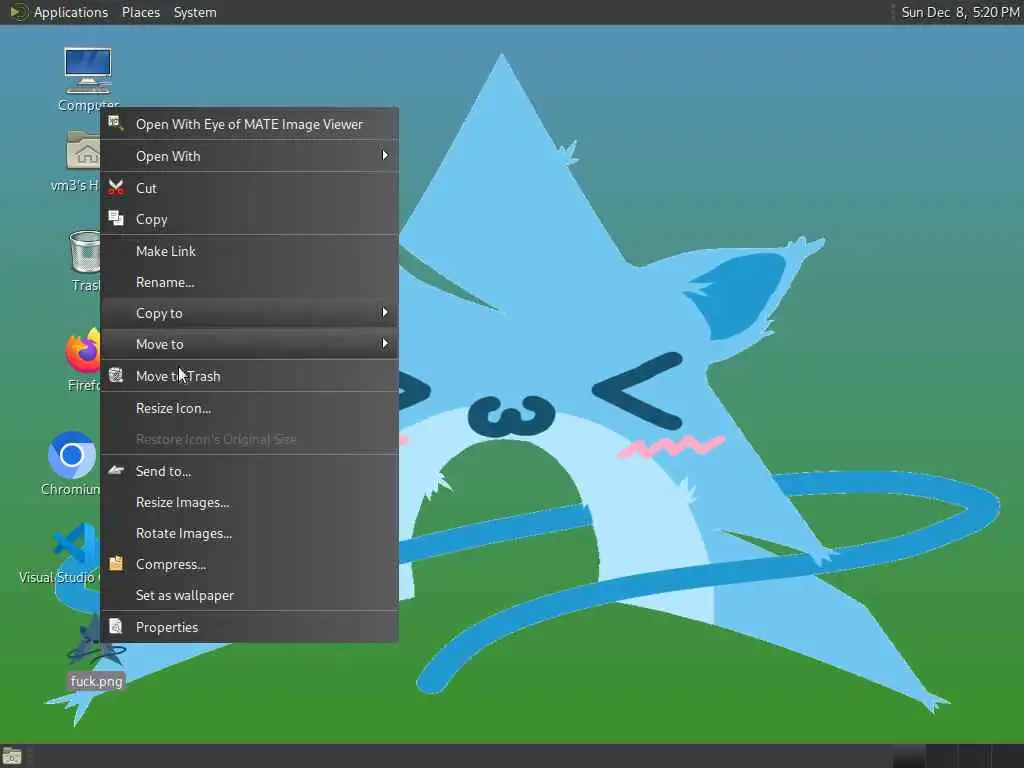Click the show desktop icon in bottom panel

tap(12, 756)
